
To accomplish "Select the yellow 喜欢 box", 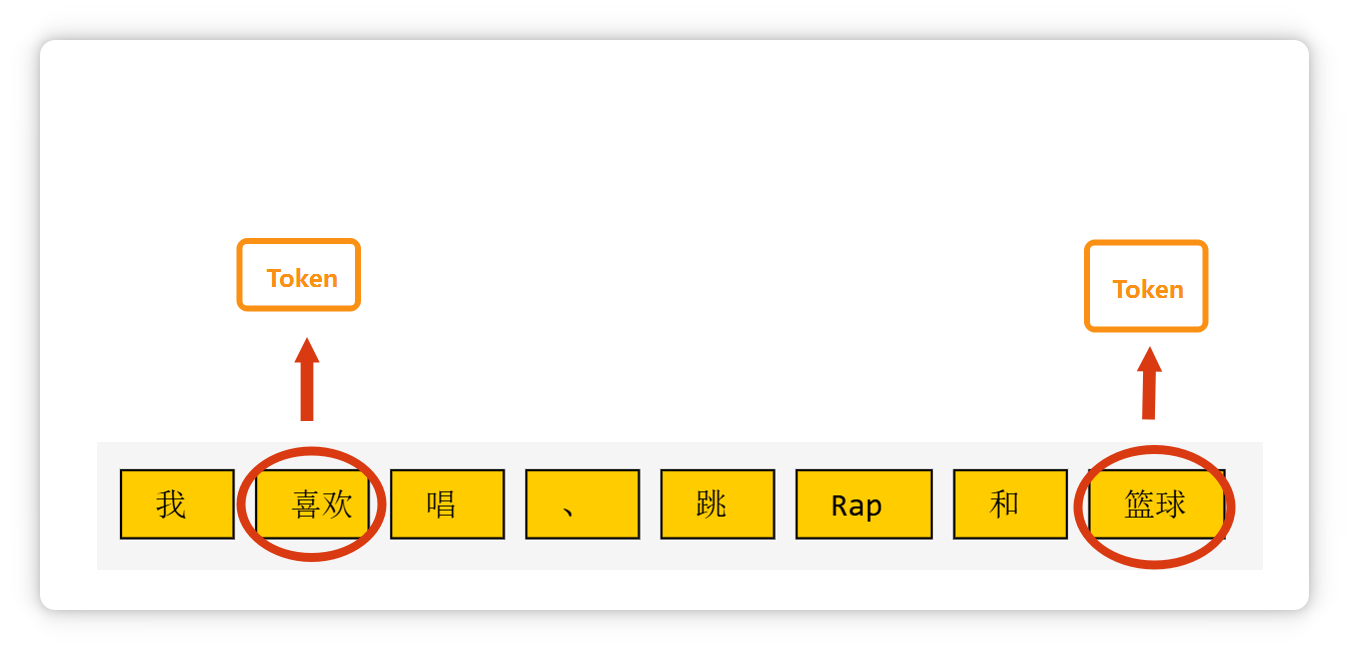I will 313,504.
